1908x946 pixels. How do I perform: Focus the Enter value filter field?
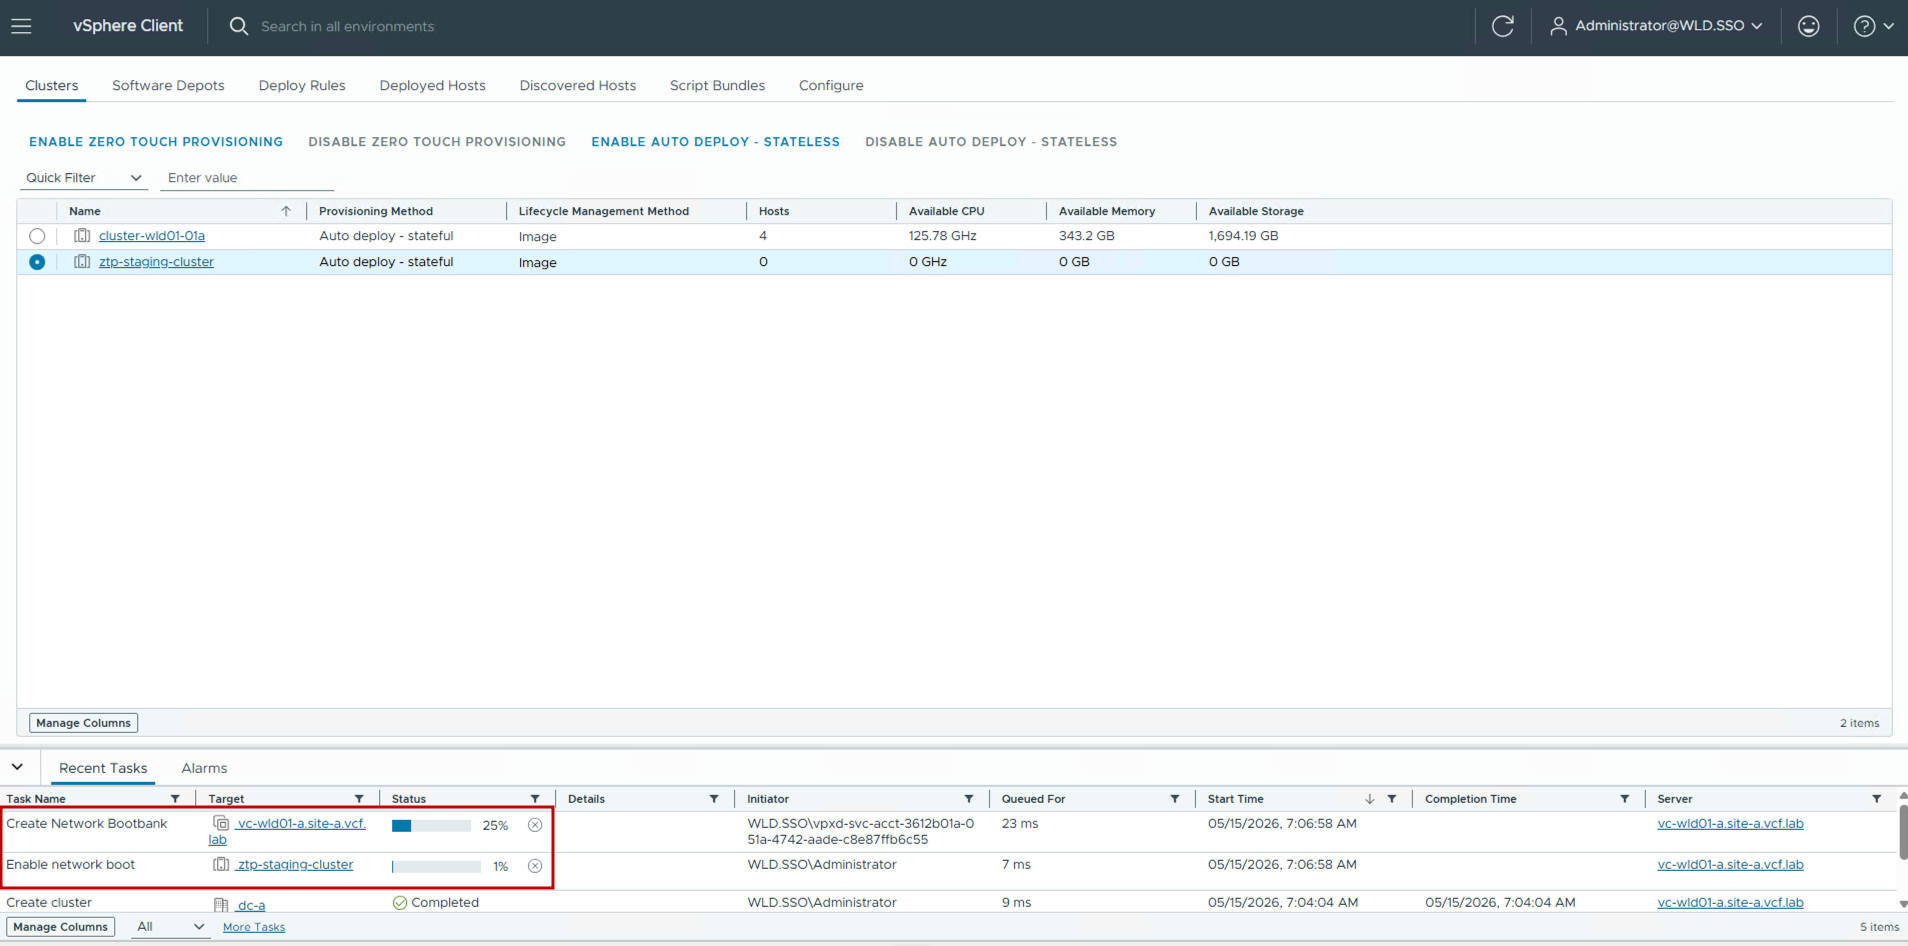[247, 178]
